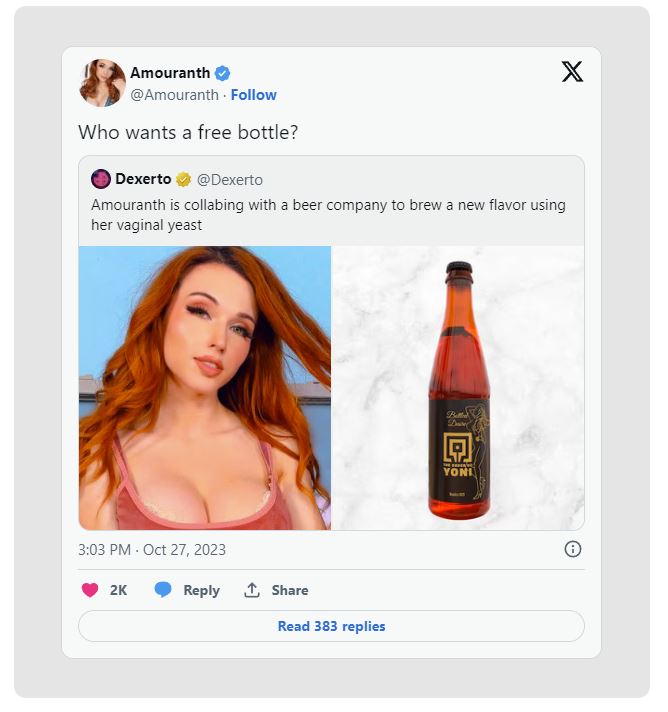Image resolution: width=668 pixels, height=712 pixels.
Task: Open the beer bottle image
Action: [458, 388]
